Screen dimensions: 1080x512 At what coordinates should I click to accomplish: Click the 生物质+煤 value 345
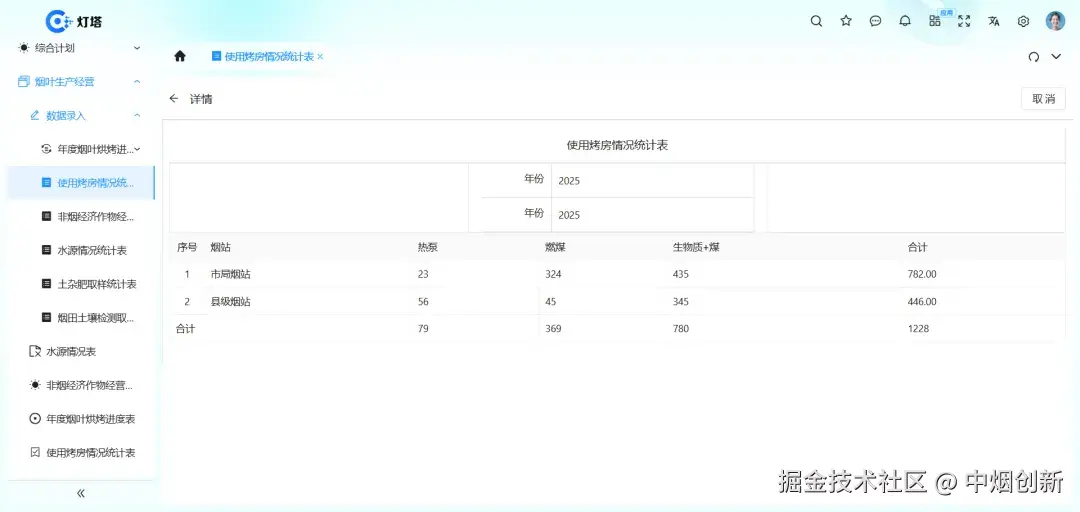[x=681, y=302]
